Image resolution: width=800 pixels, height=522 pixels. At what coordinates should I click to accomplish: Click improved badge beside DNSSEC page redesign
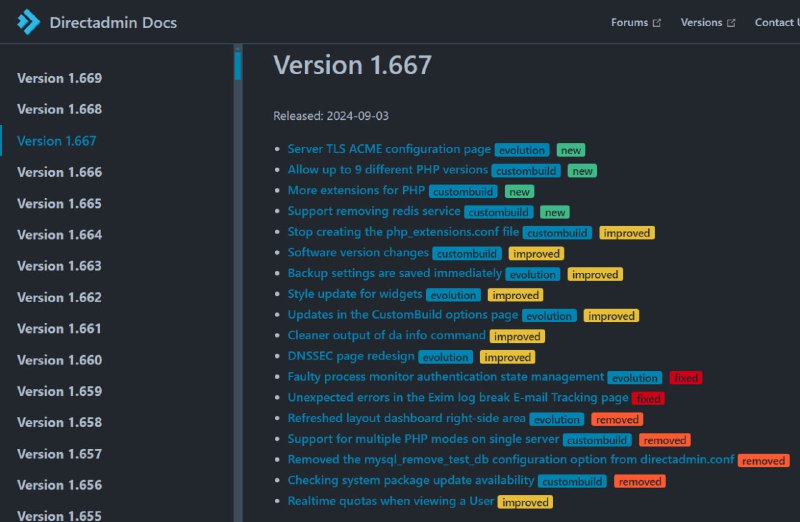508,357
